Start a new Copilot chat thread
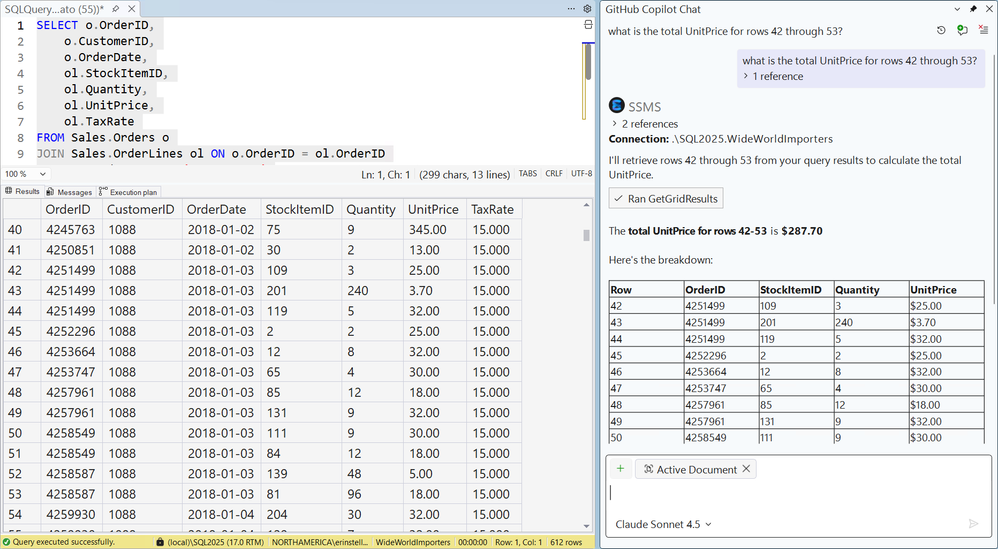Viewport: 998px width, 549px height. tap(962, 31)
